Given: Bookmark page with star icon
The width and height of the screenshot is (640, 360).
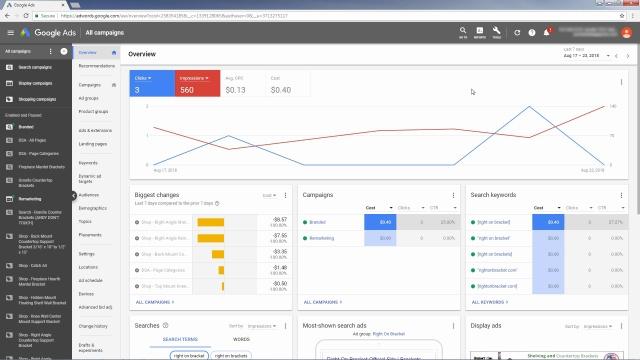Looking at the screenshot, I should click(x=622, y=16).
